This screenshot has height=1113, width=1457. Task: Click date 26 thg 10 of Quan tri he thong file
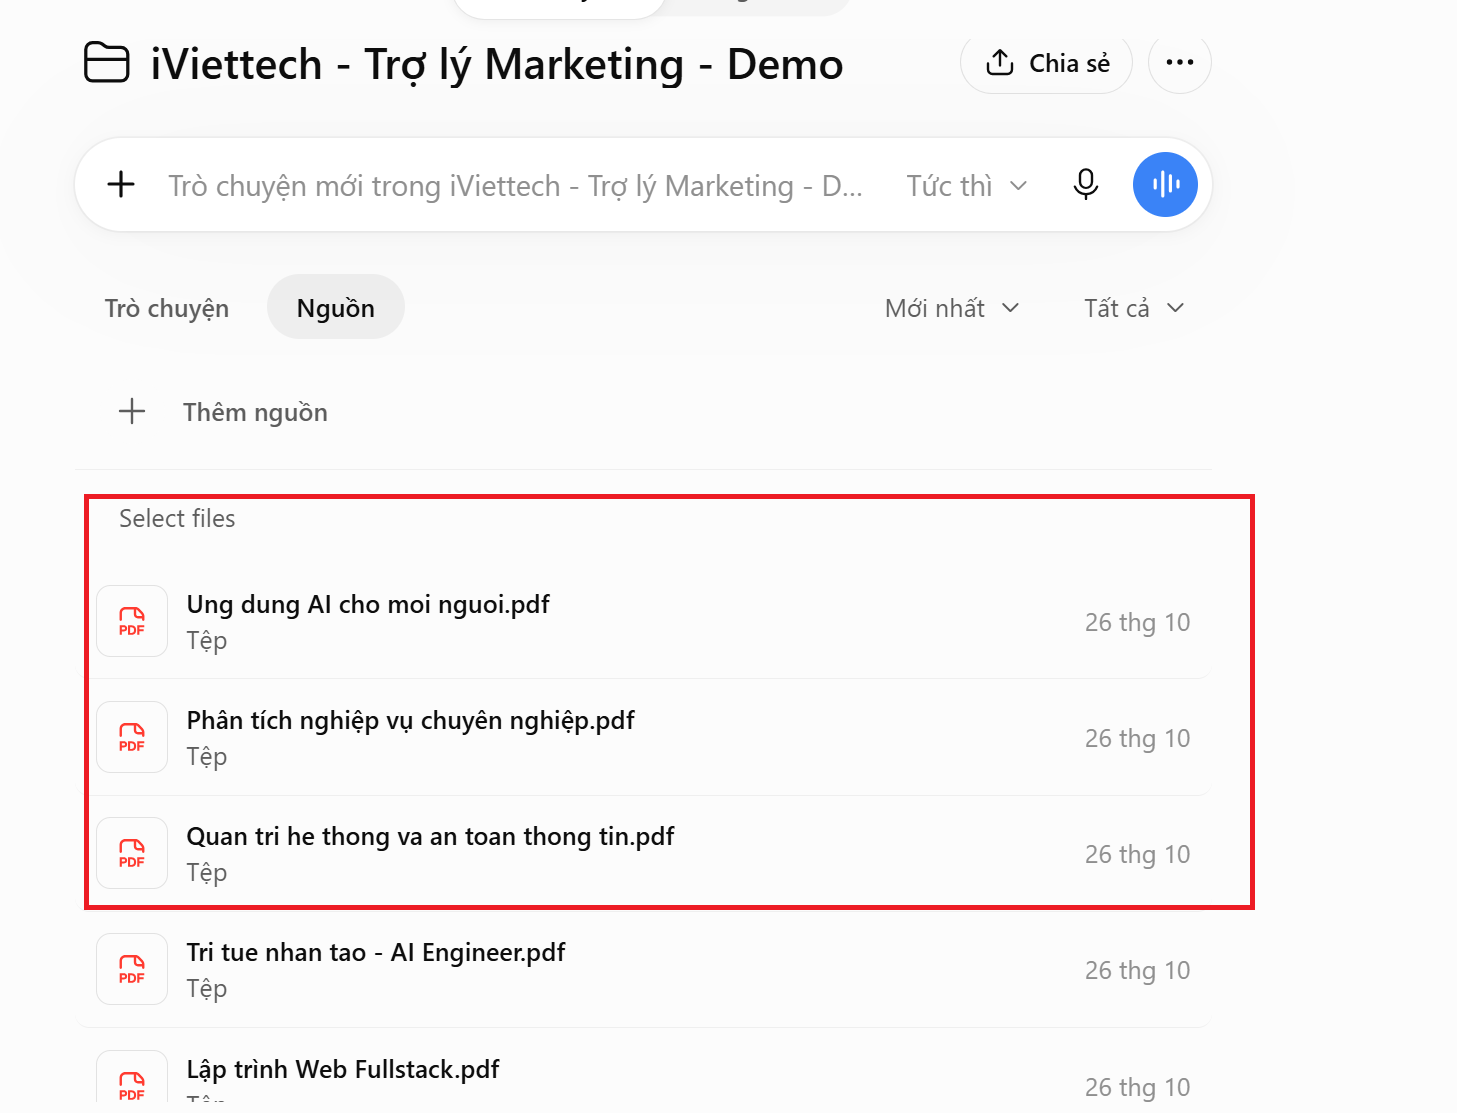coord(1137,854)
